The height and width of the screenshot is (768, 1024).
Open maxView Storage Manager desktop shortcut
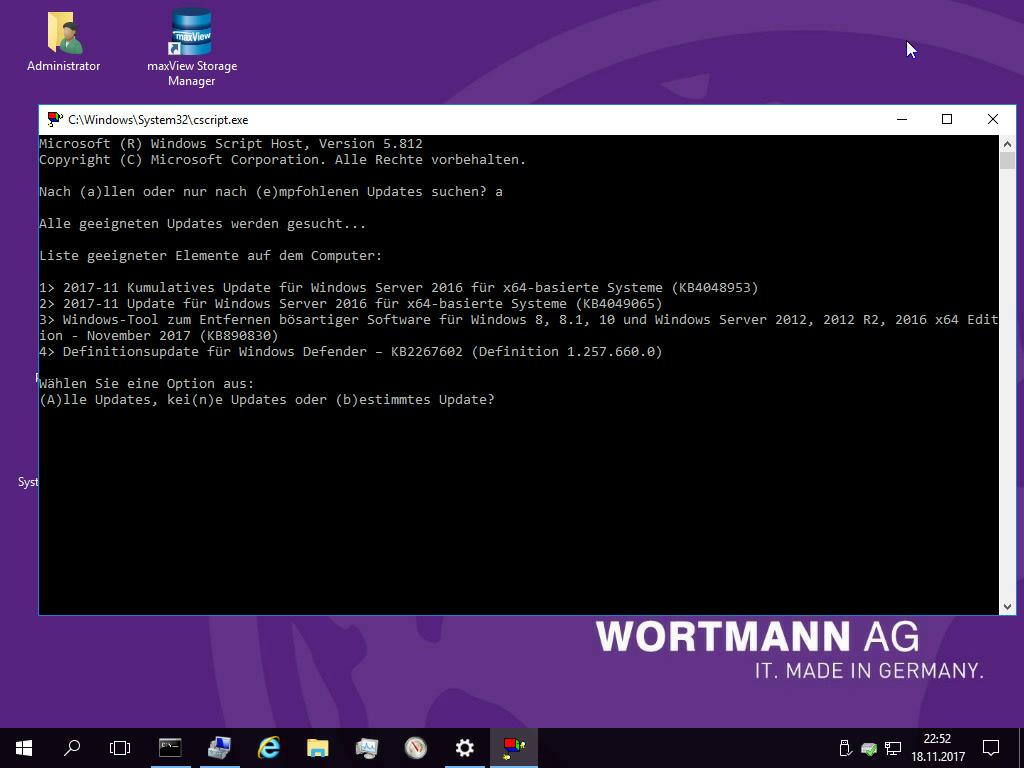click(x=192, y=42)
